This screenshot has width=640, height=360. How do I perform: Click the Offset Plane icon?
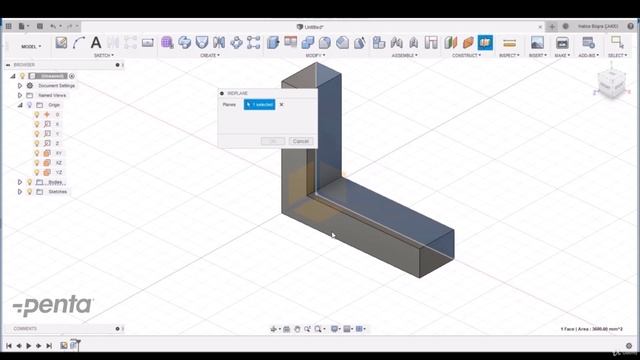tap(451, 42)
